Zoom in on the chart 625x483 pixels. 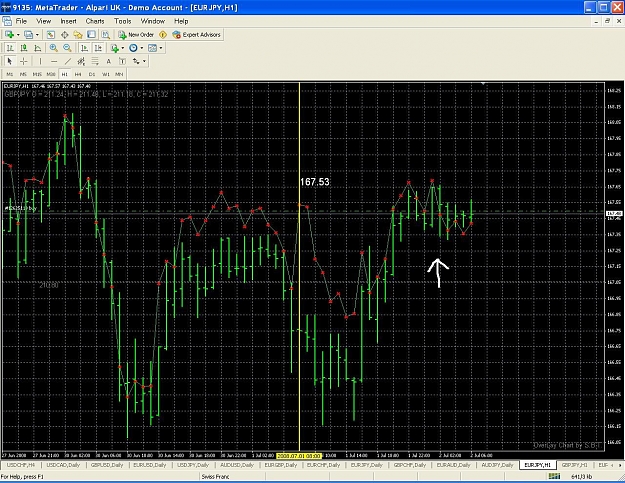point(53,48)
